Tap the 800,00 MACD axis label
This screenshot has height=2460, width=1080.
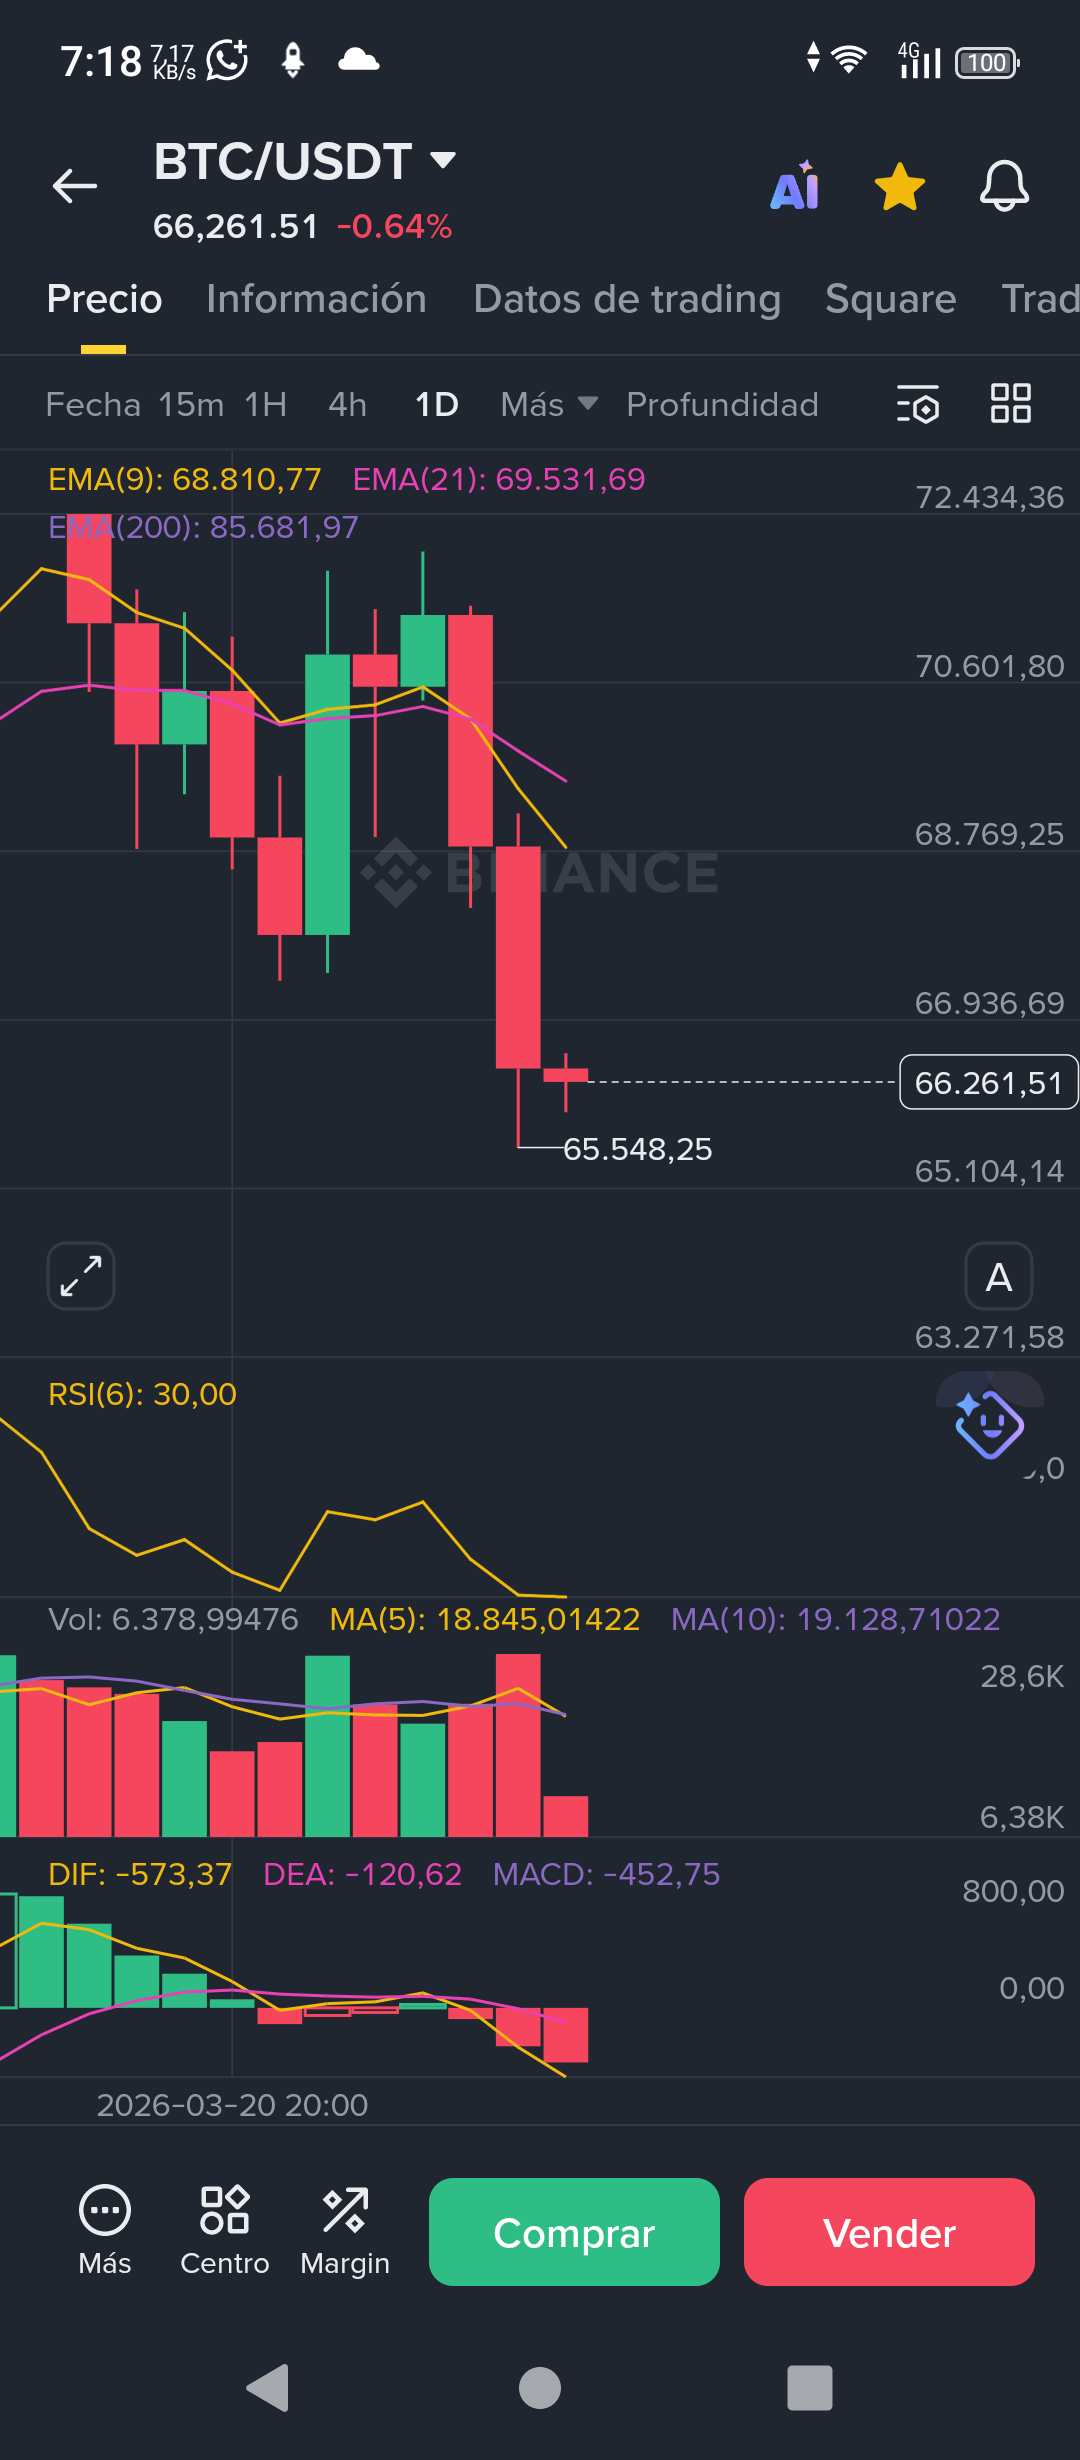tap(1013, 1891)
